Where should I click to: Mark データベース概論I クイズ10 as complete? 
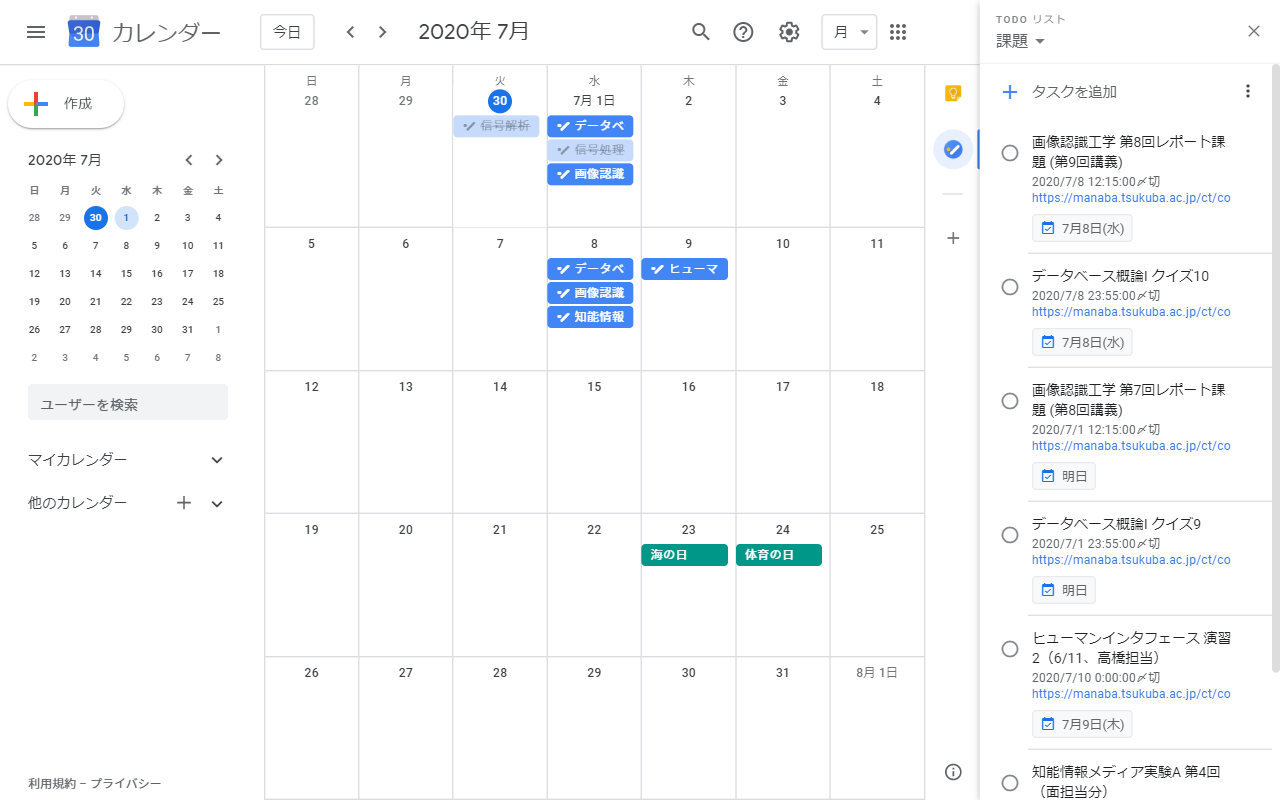click(1009, 286)
